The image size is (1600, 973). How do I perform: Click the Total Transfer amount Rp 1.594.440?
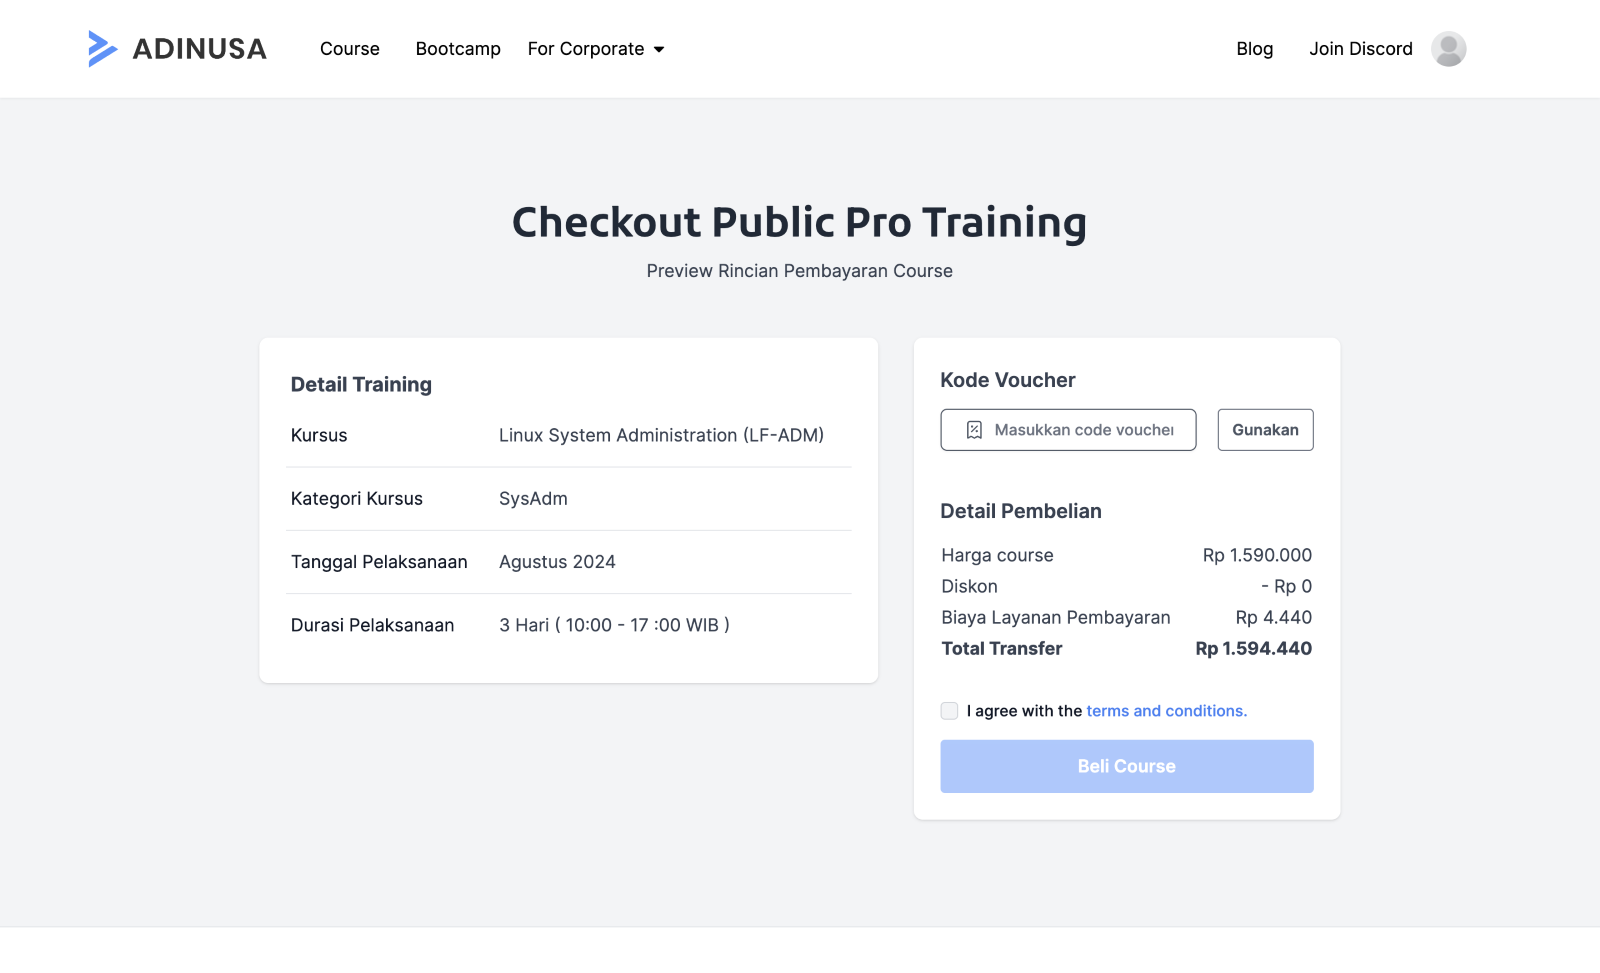pos(1253,649)
